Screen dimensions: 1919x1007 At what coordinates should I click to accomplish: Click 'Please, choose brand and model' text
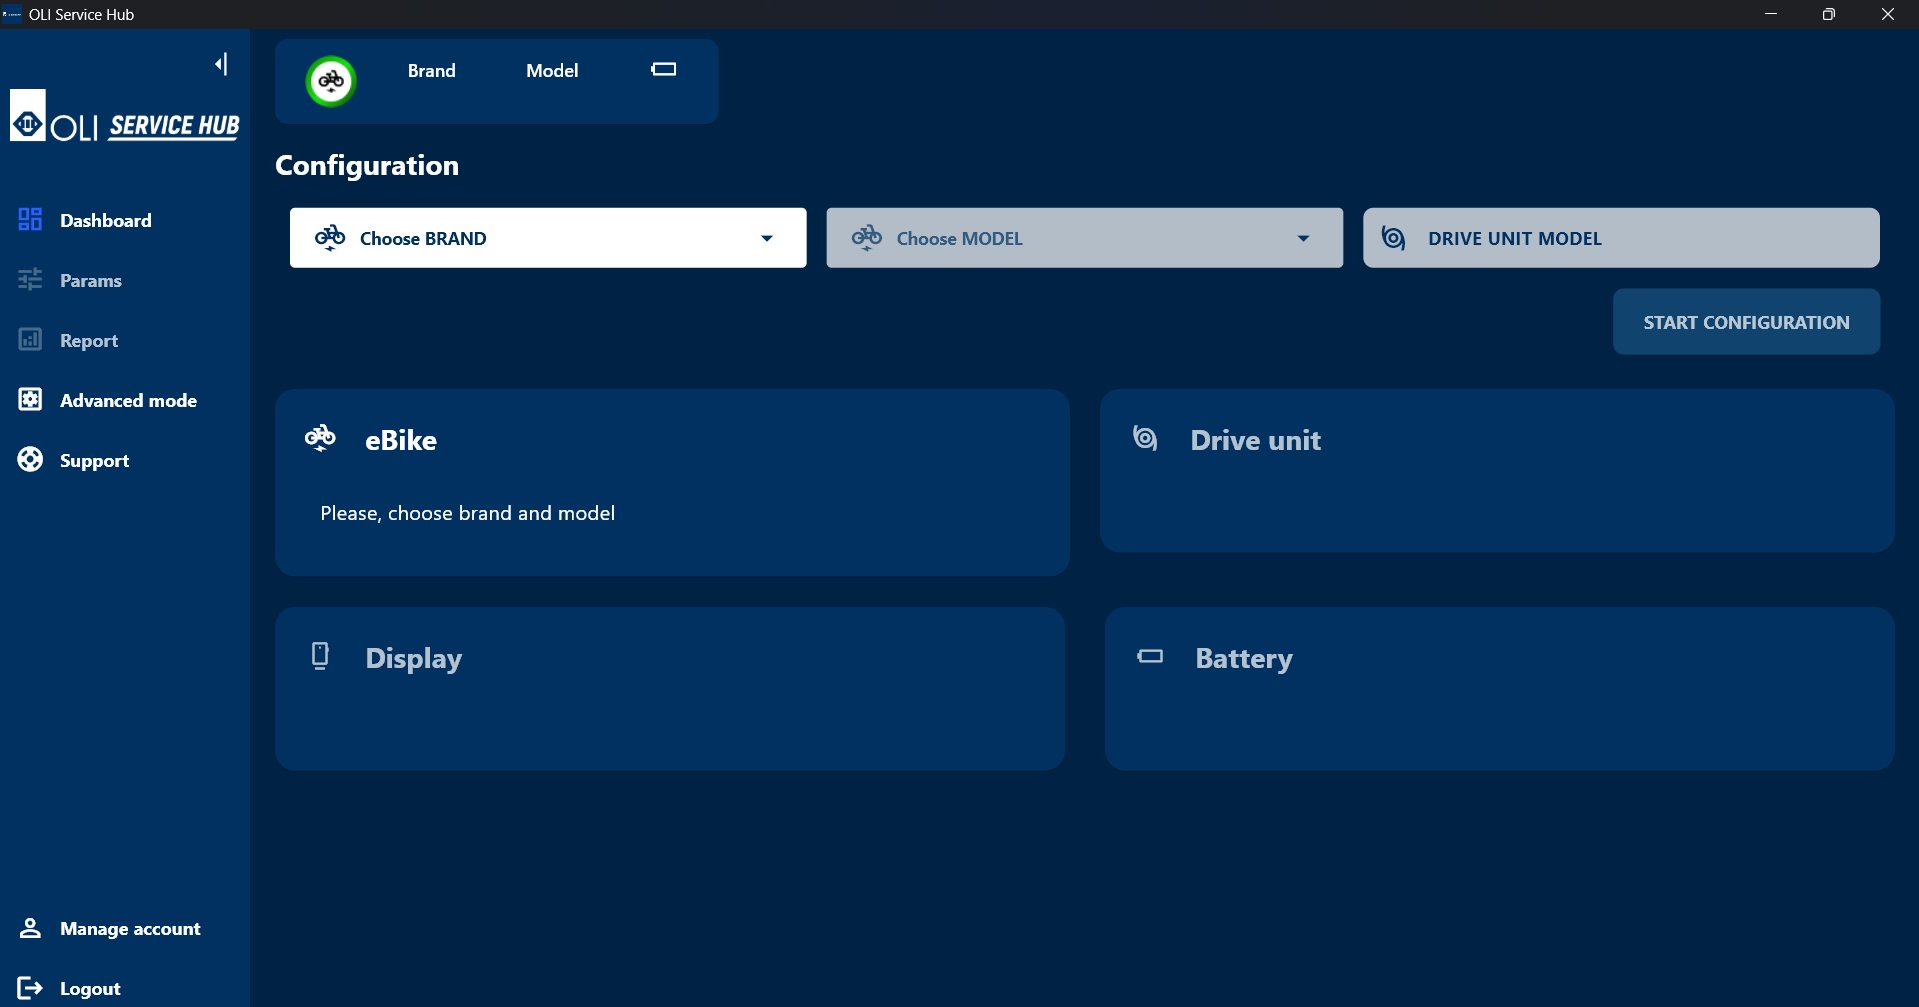pos(467,513)
